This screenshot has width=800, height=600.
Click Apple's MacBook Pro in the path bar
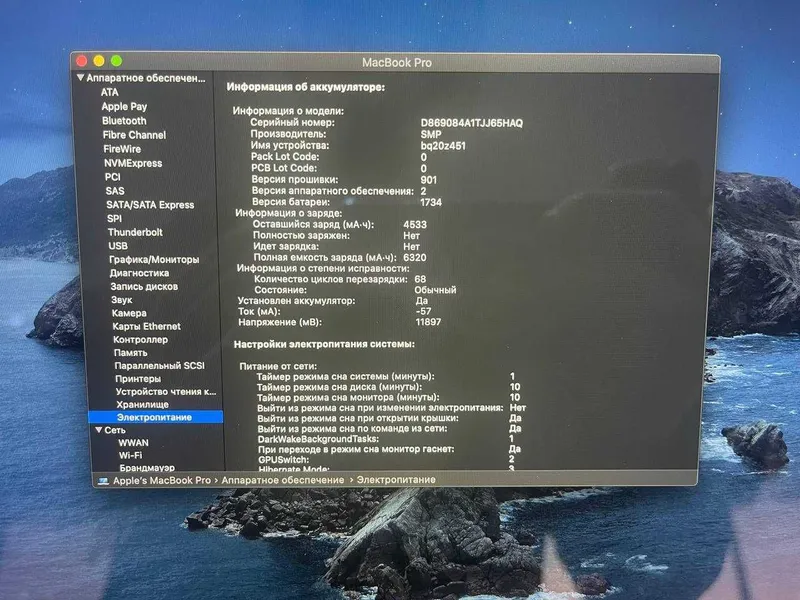(162, 481)
